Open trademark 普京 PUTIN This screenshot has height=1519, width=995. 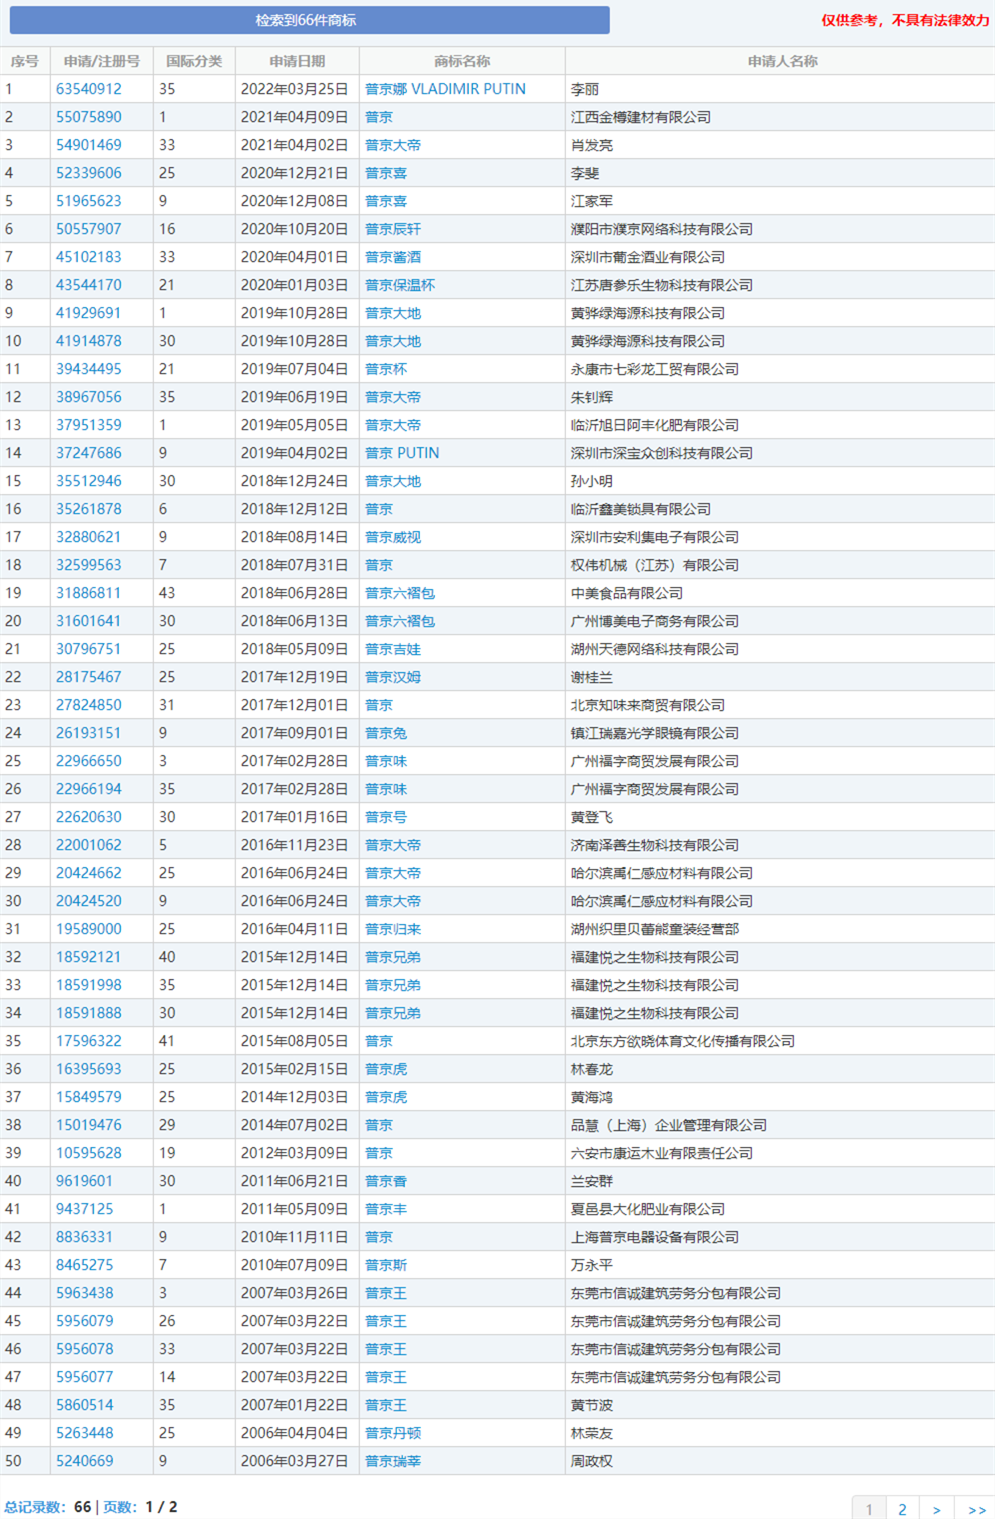click(401, 452)
